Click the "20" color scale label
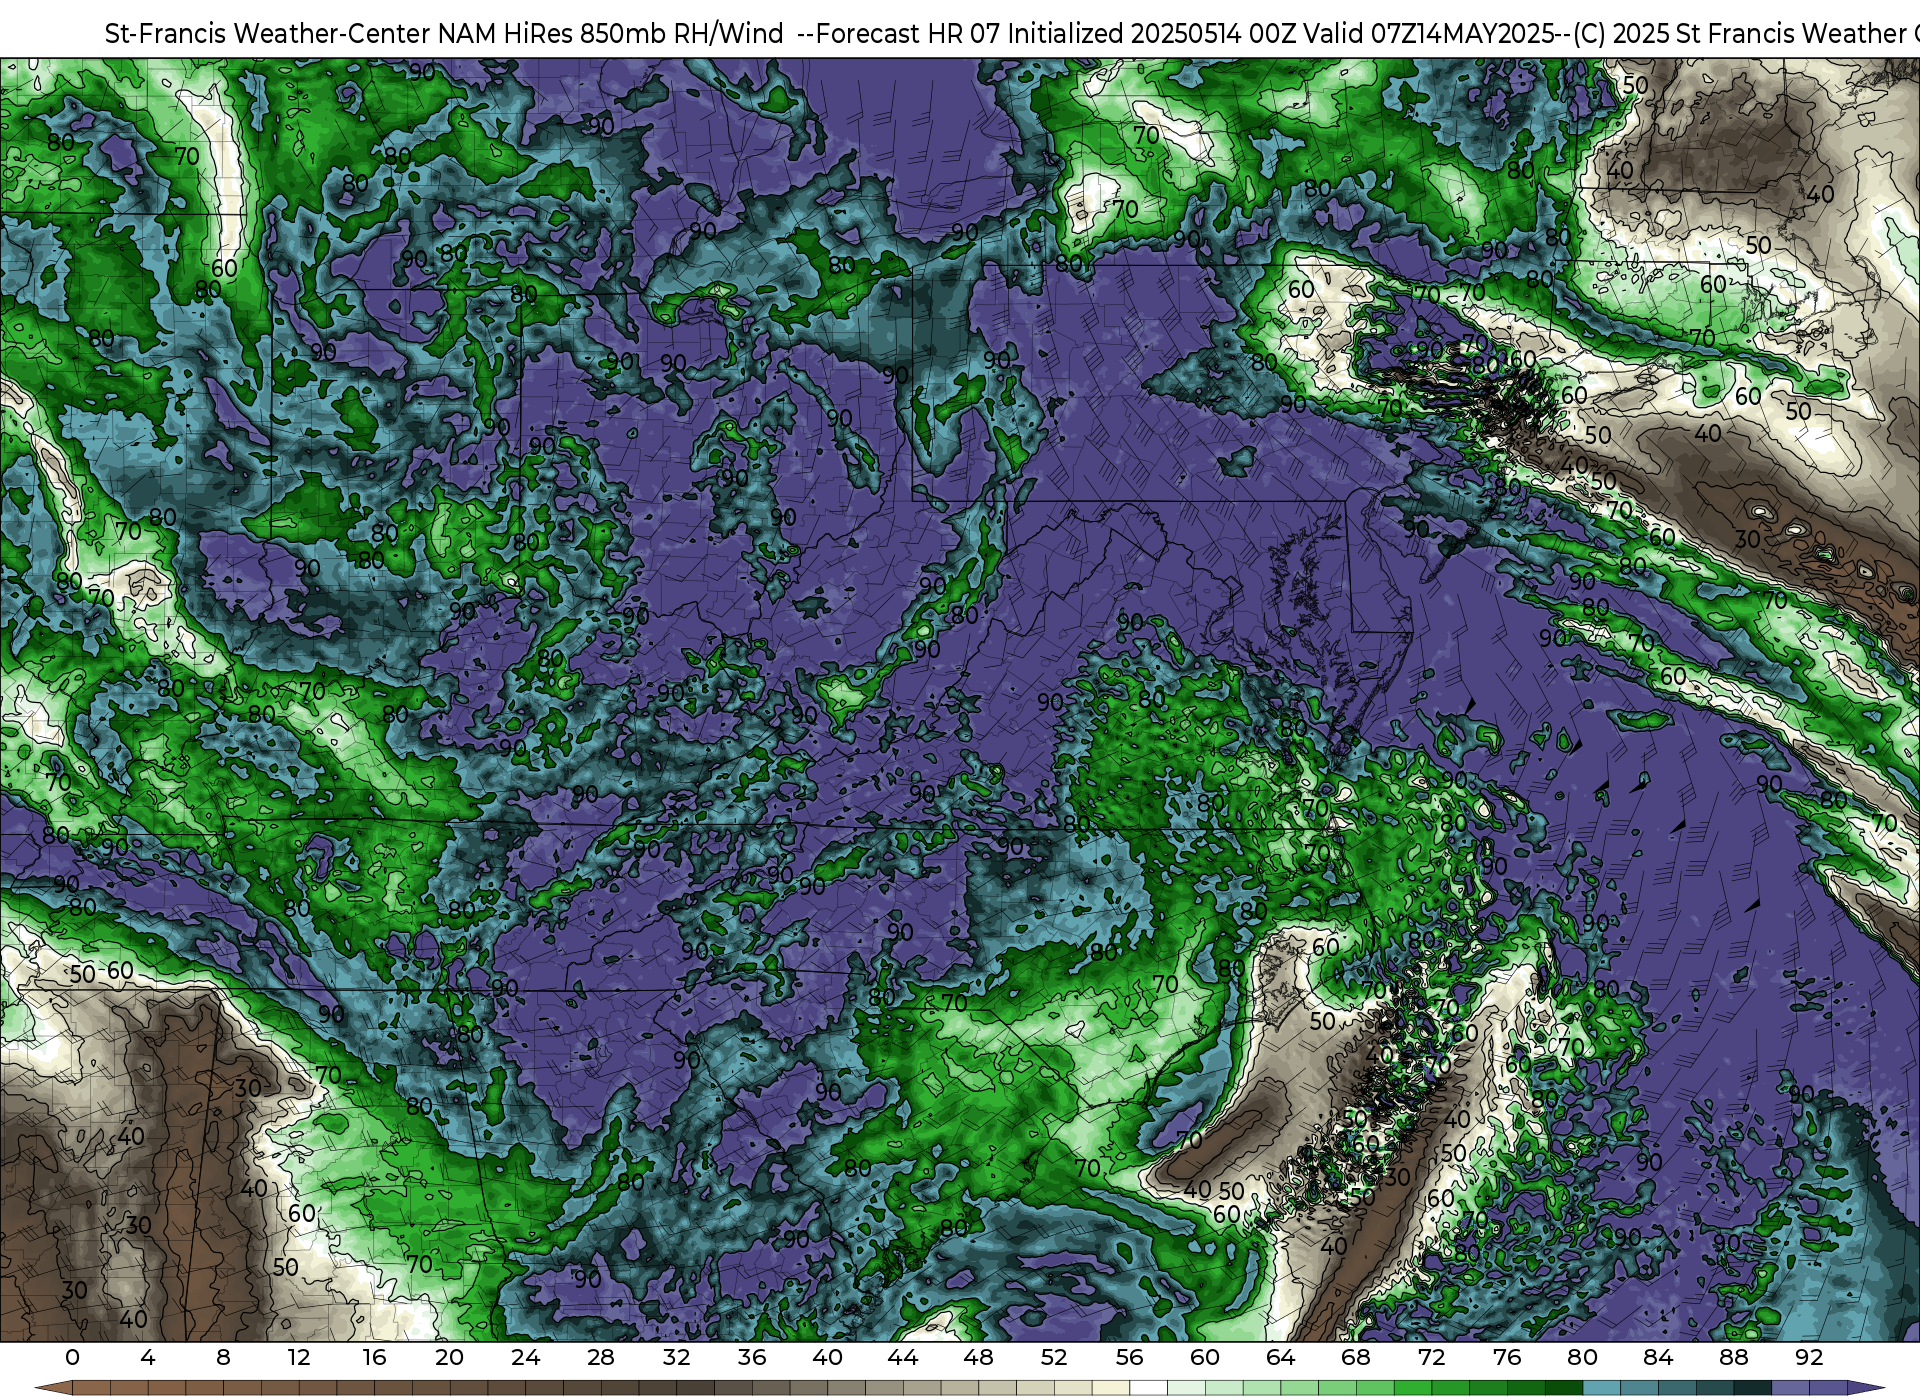Image resolution: width=1920 pixels, height=1400 pixels. click(x=449, y=1357)
